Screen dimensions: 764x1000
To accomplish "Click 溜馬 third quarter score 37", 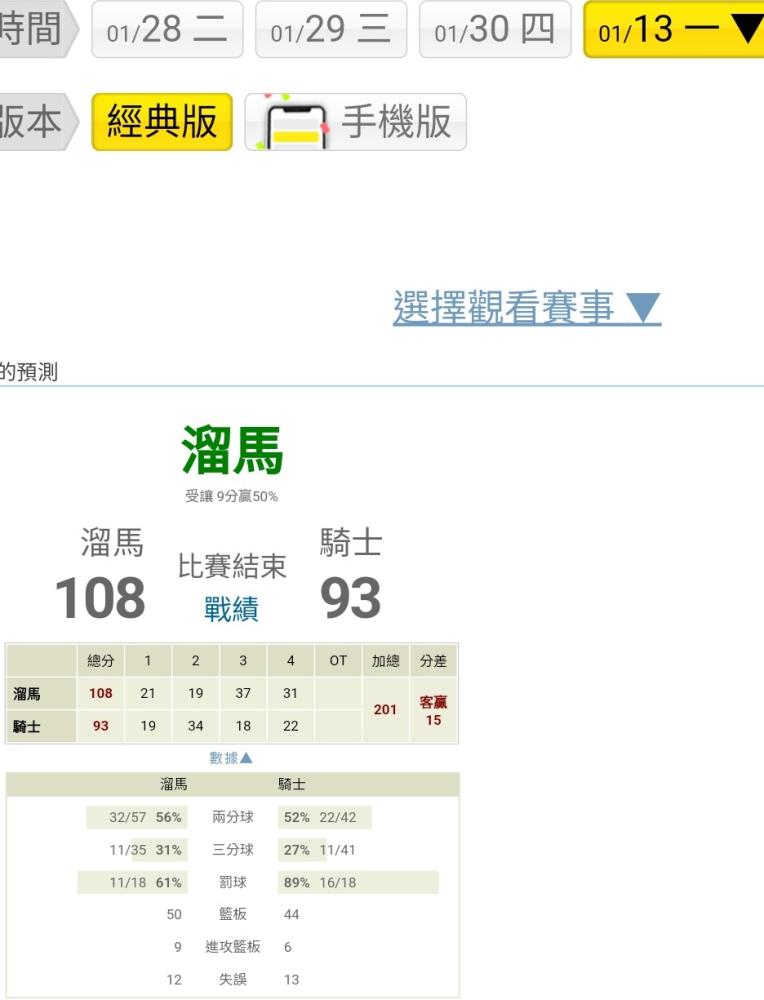I will coord(243,693).
